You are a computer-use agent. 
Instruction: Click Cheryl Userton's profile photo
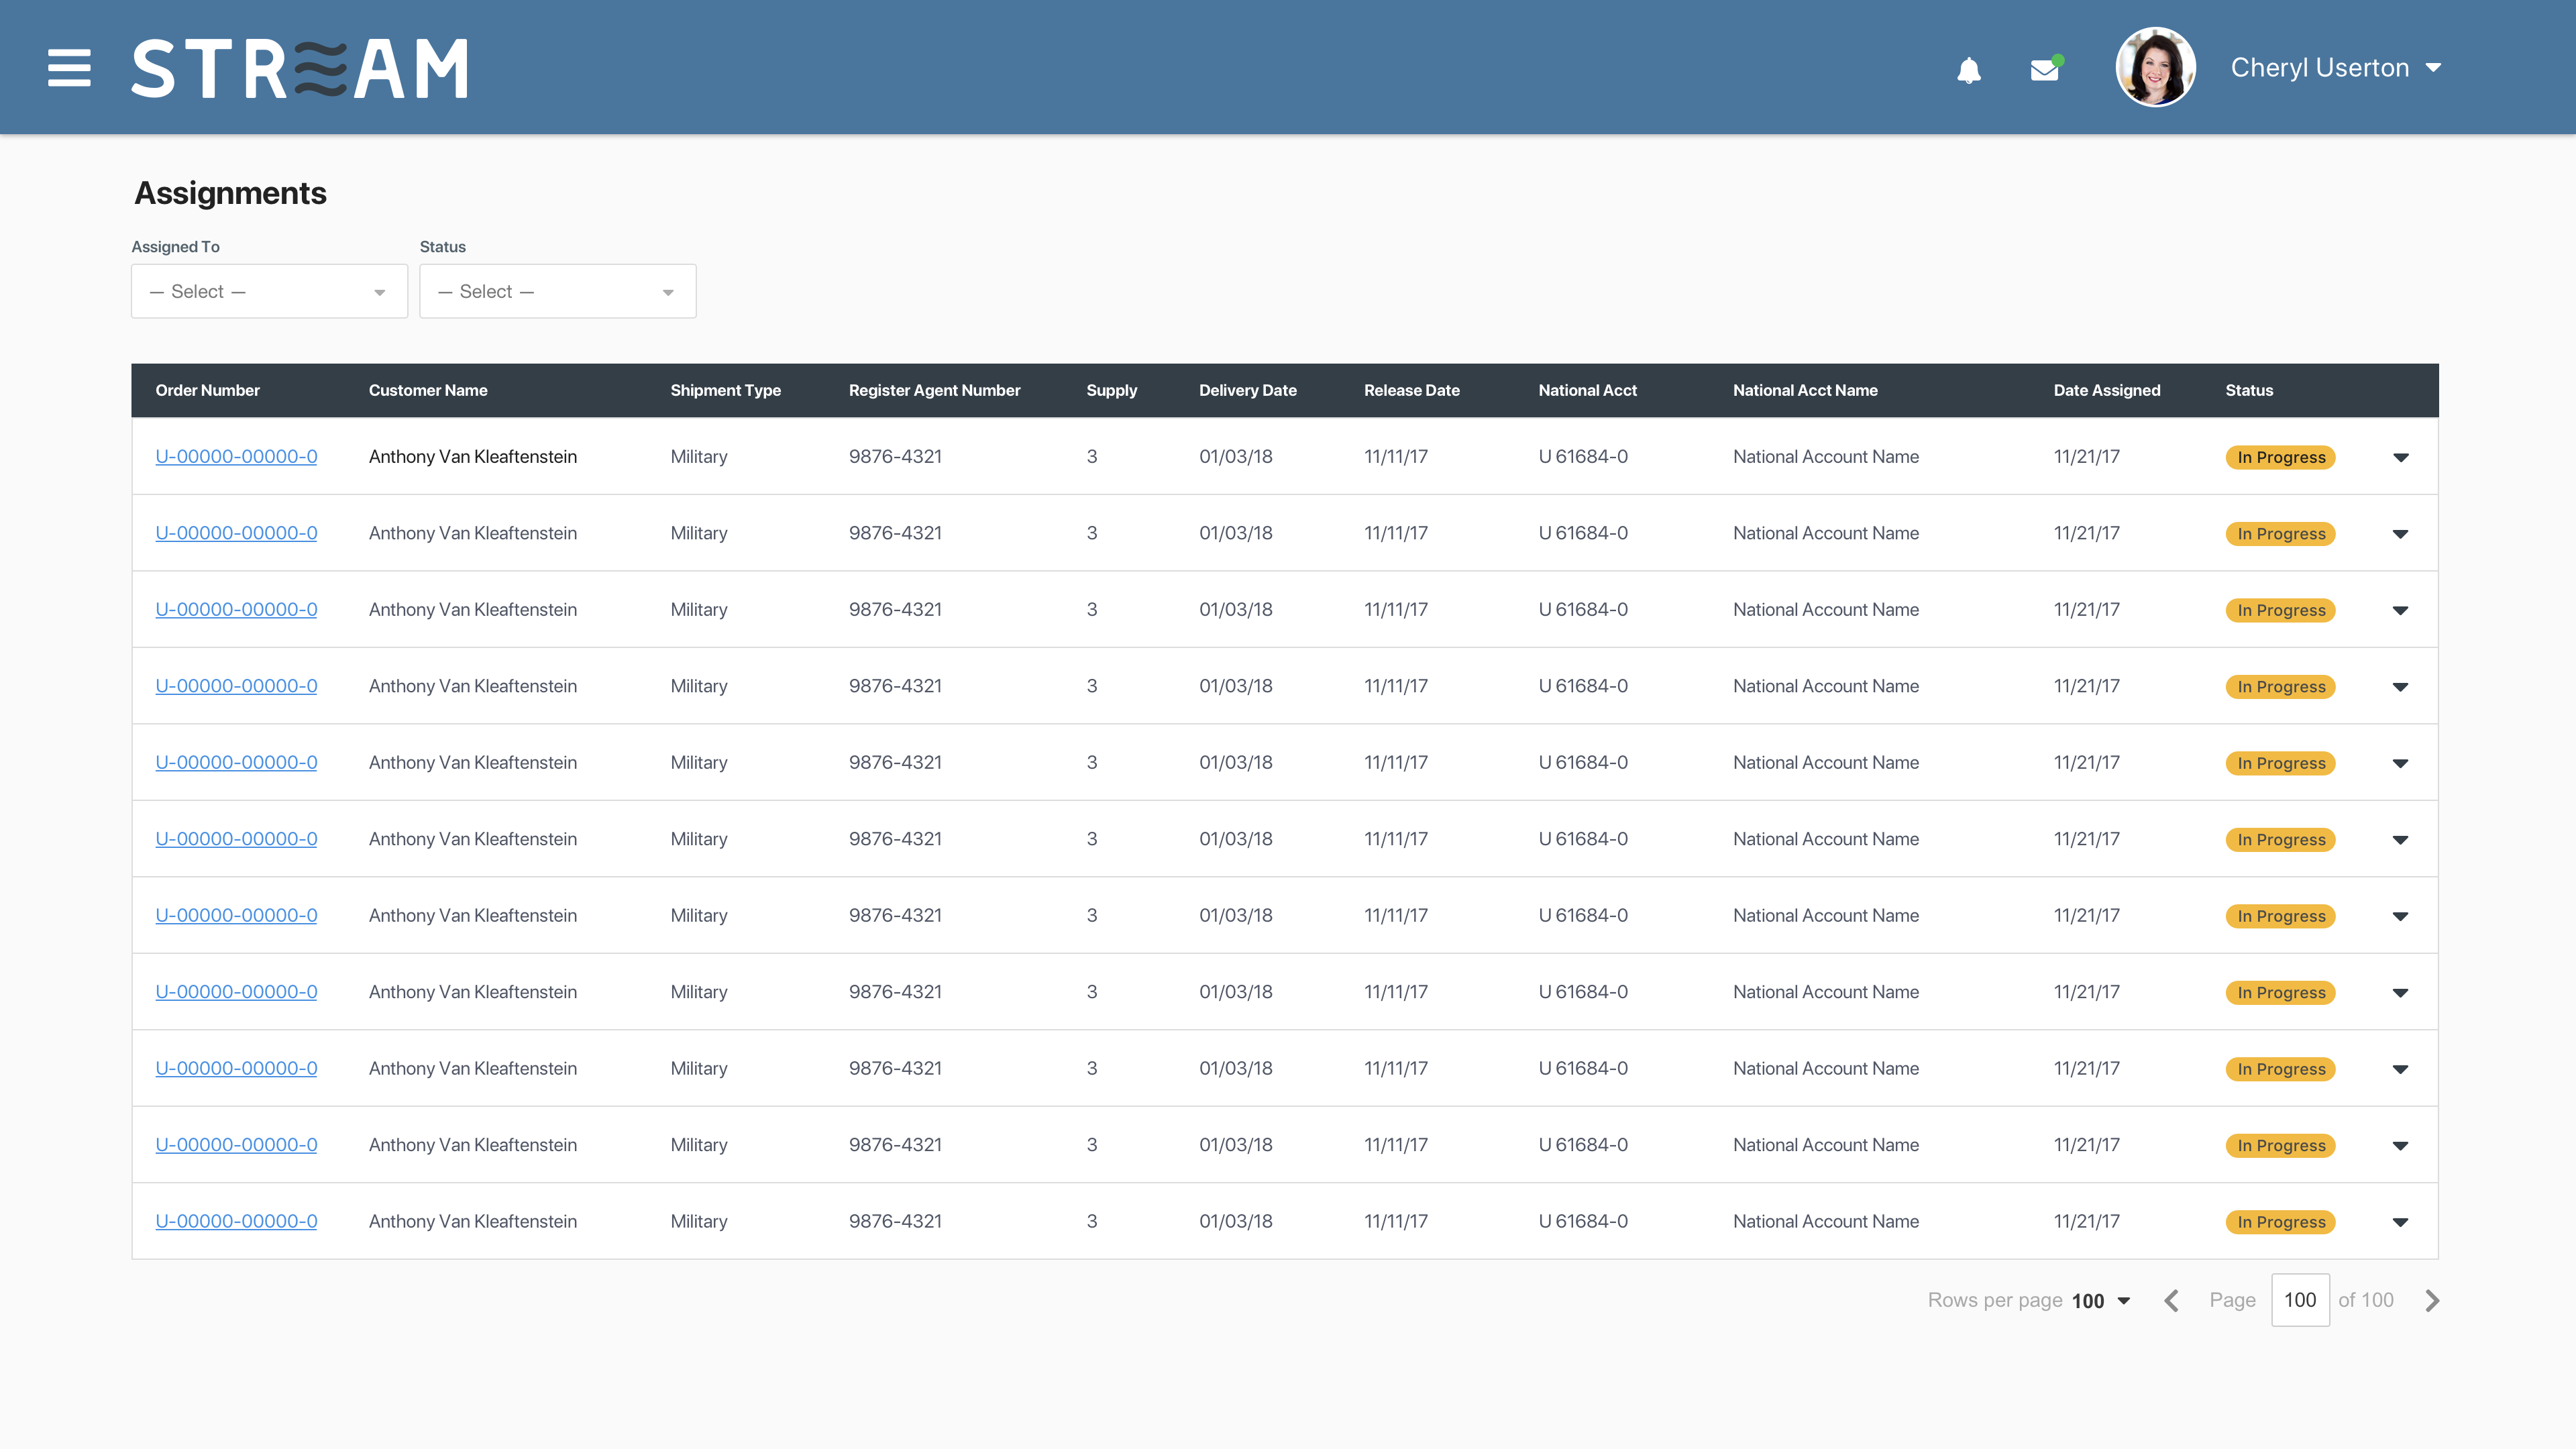[x=2155, y=67]
